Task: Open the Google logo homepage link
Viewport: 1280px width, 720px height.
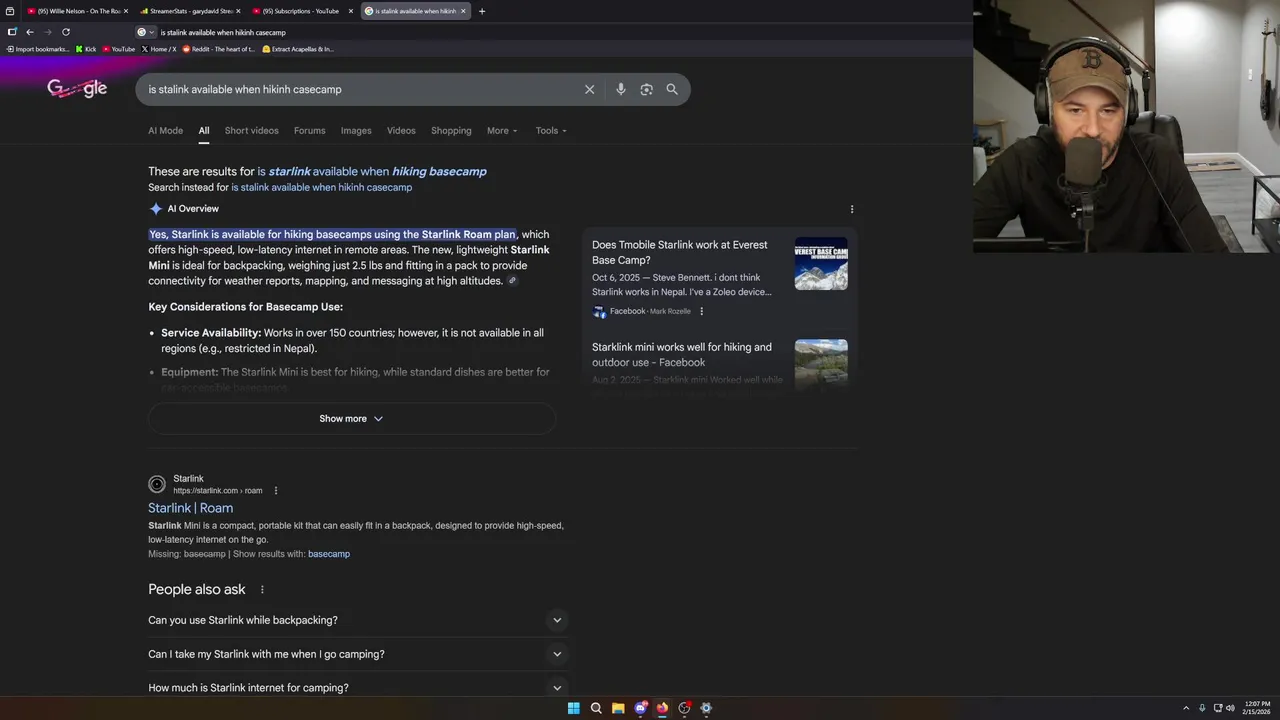Action: coord(77,88)
